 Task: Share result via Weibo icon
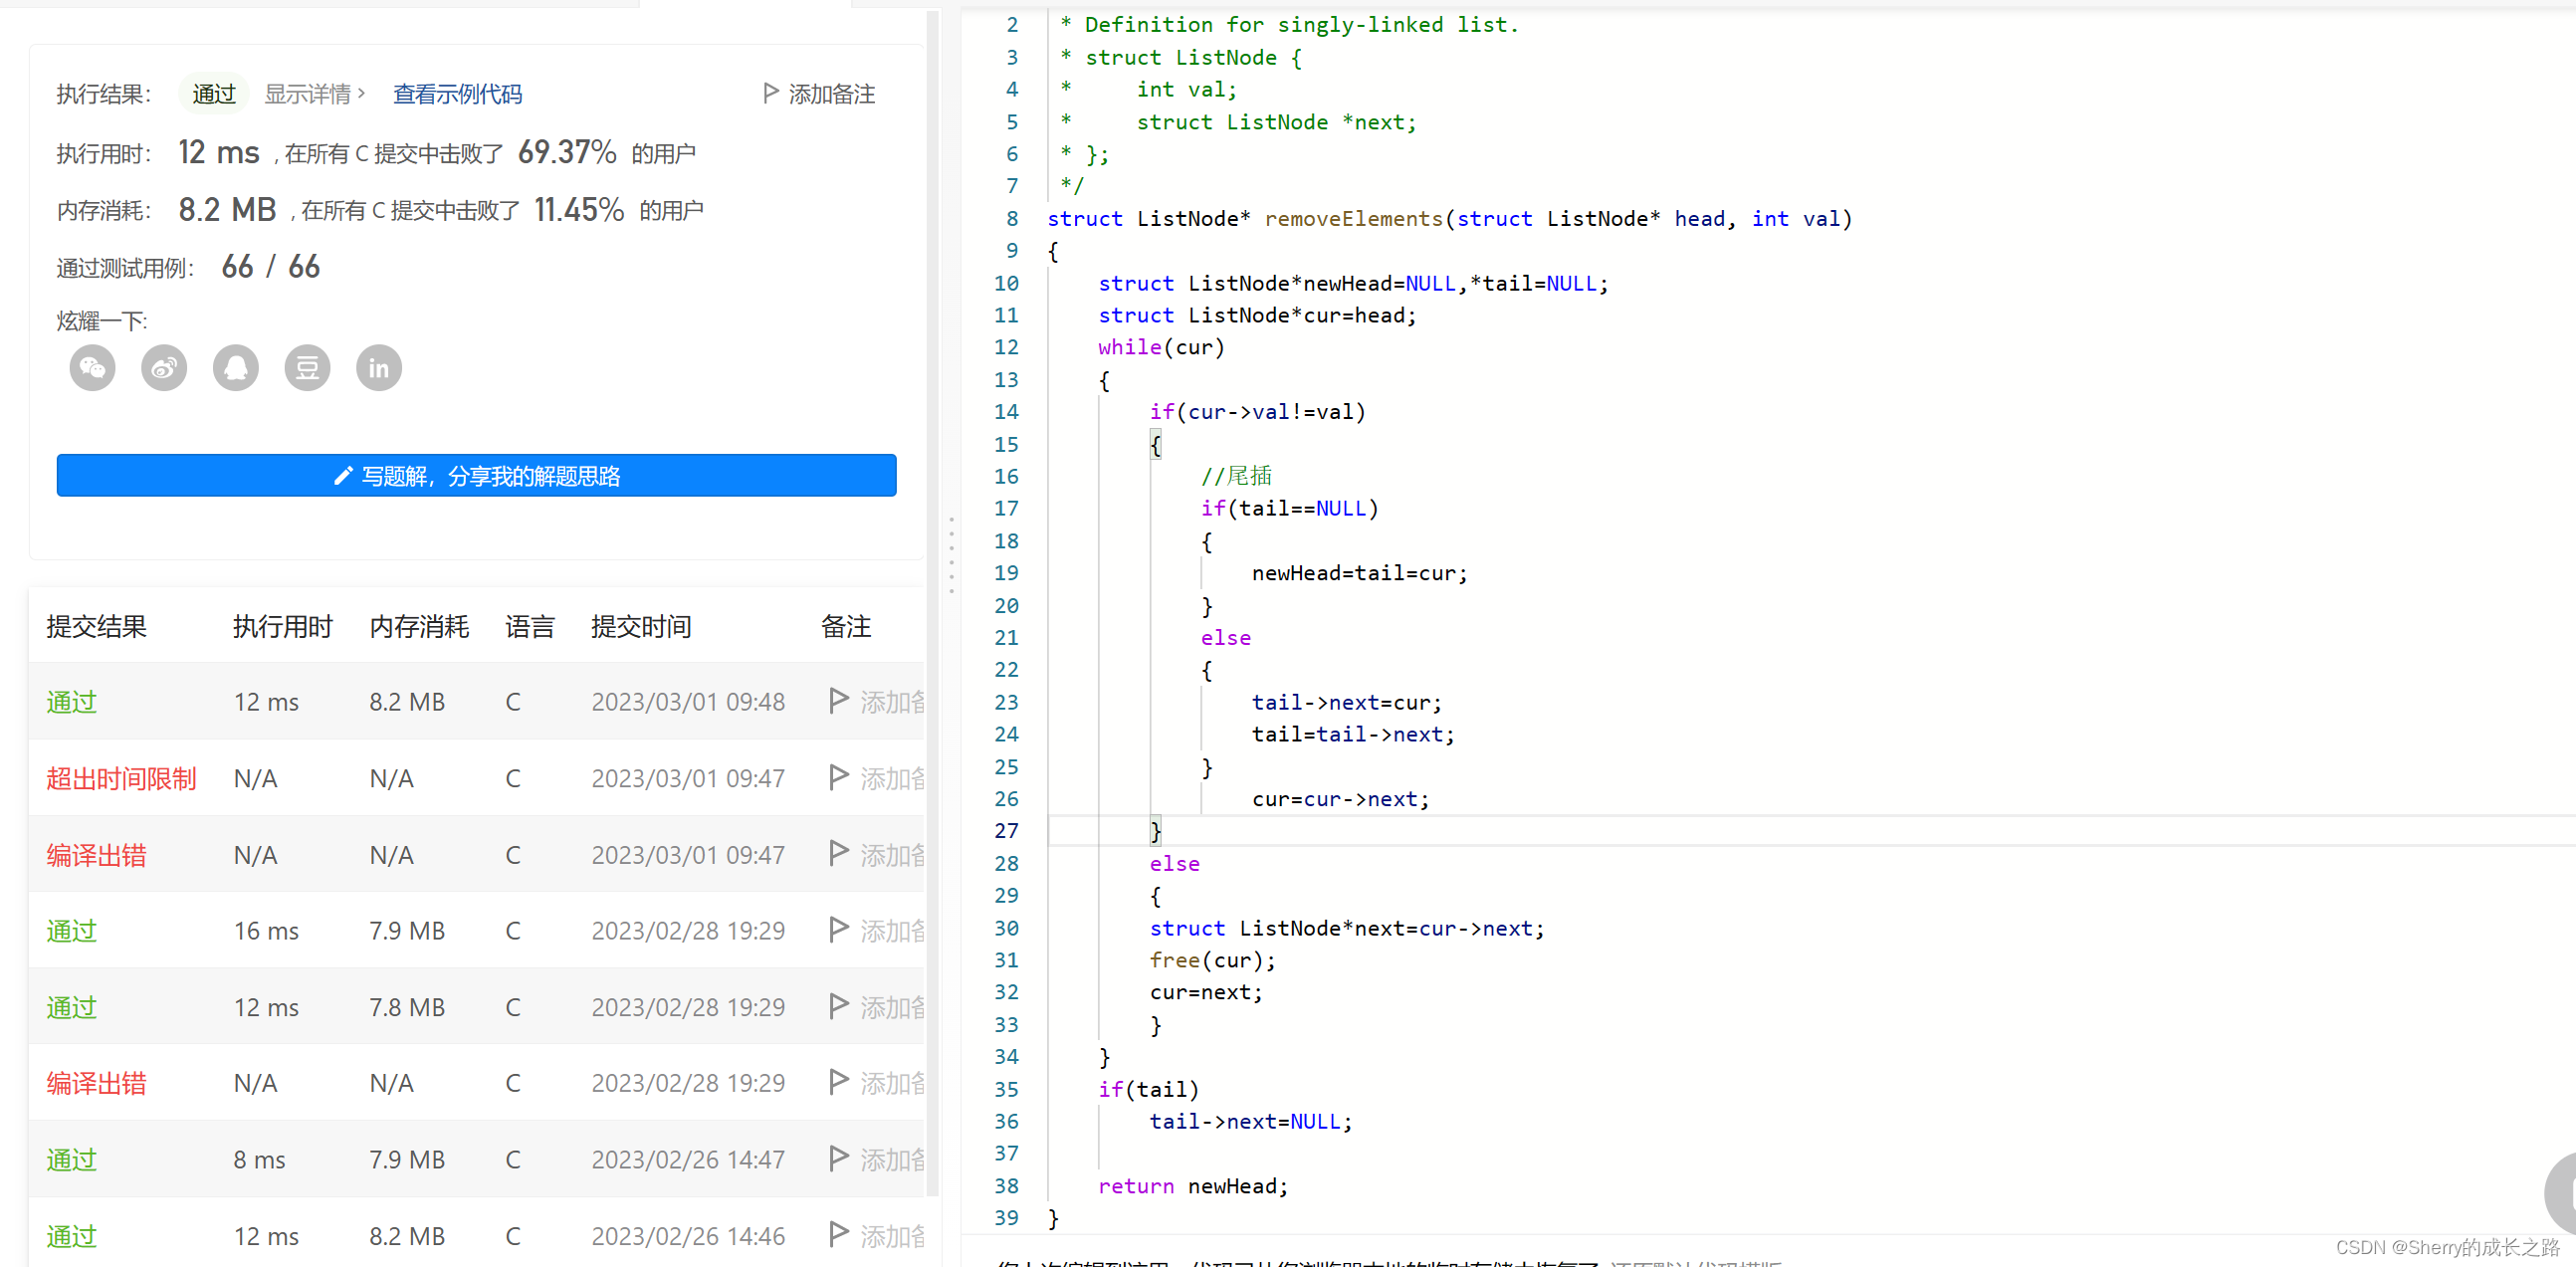[164, 369]
